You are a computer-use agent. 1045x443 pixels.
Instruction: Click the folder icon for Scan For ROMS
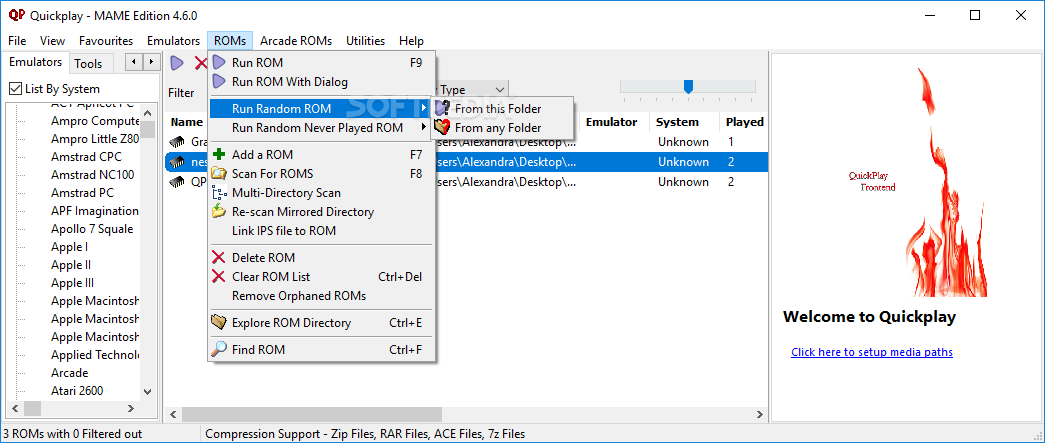coord(219,174)
